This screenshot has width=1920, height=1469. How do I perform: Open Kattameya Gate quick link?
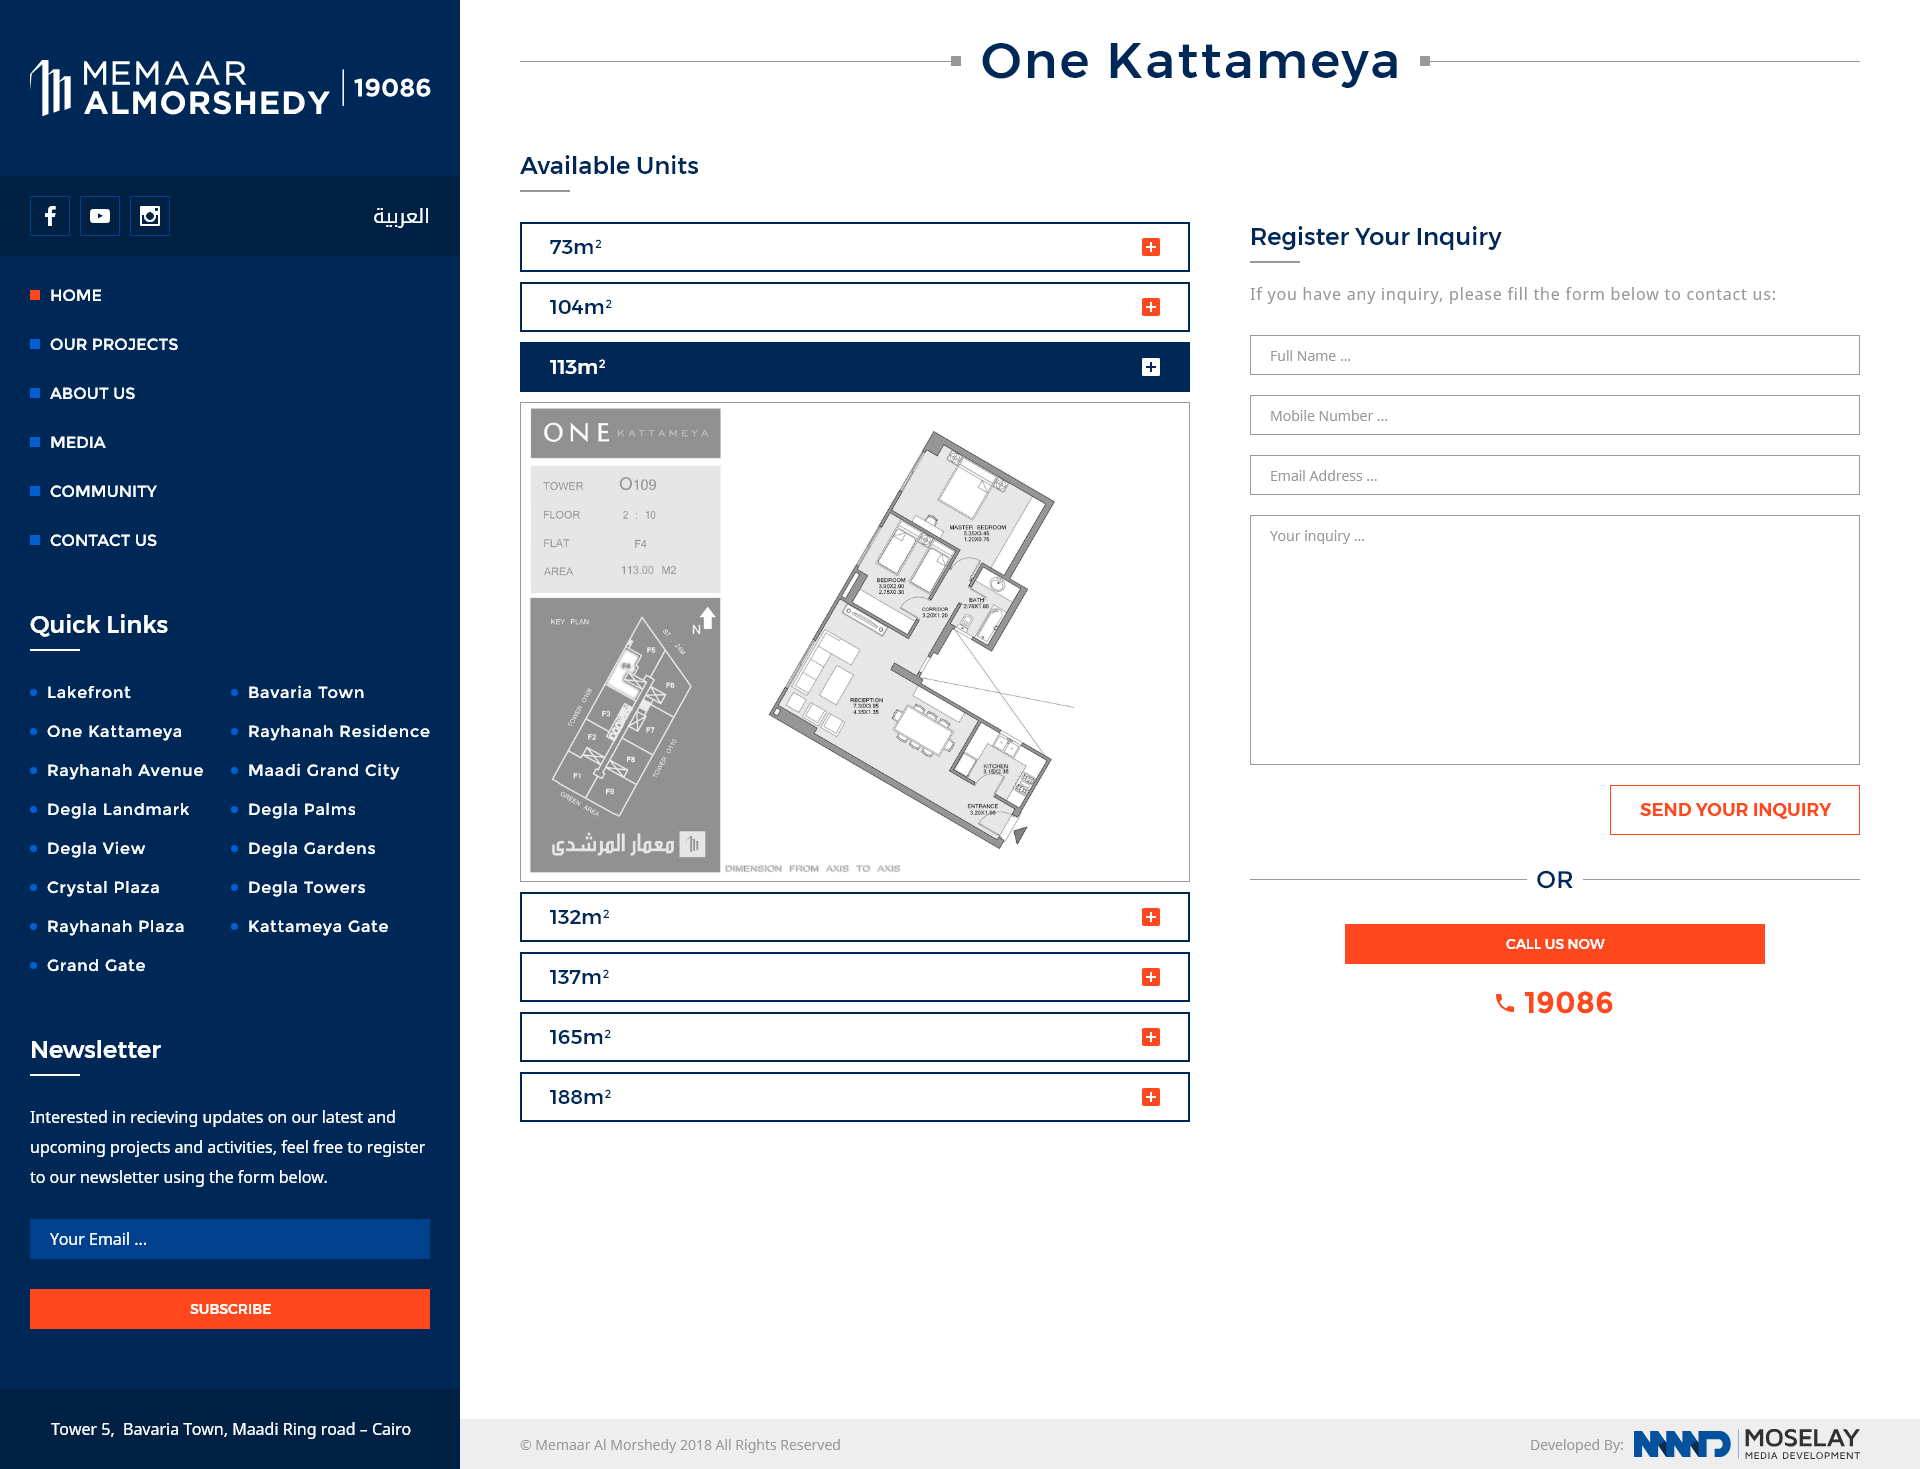pos(318,926)
